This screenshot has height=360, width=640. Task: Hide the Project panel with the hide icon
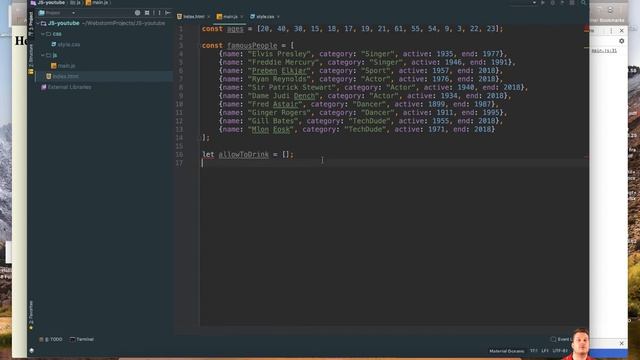(167, 13)
